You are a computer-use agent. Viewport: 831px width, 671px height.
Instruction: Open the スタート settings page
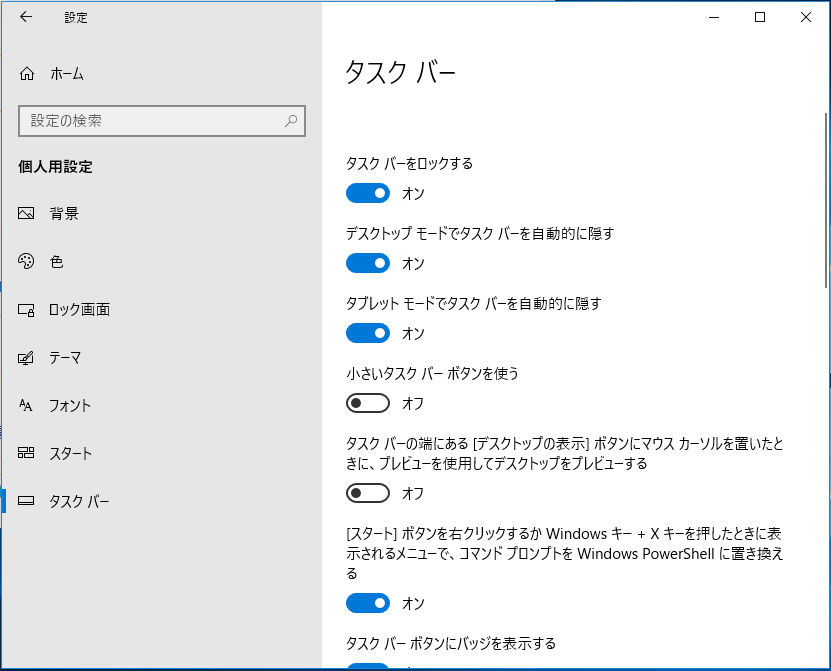pyautogui.click(x=64, y=453)
